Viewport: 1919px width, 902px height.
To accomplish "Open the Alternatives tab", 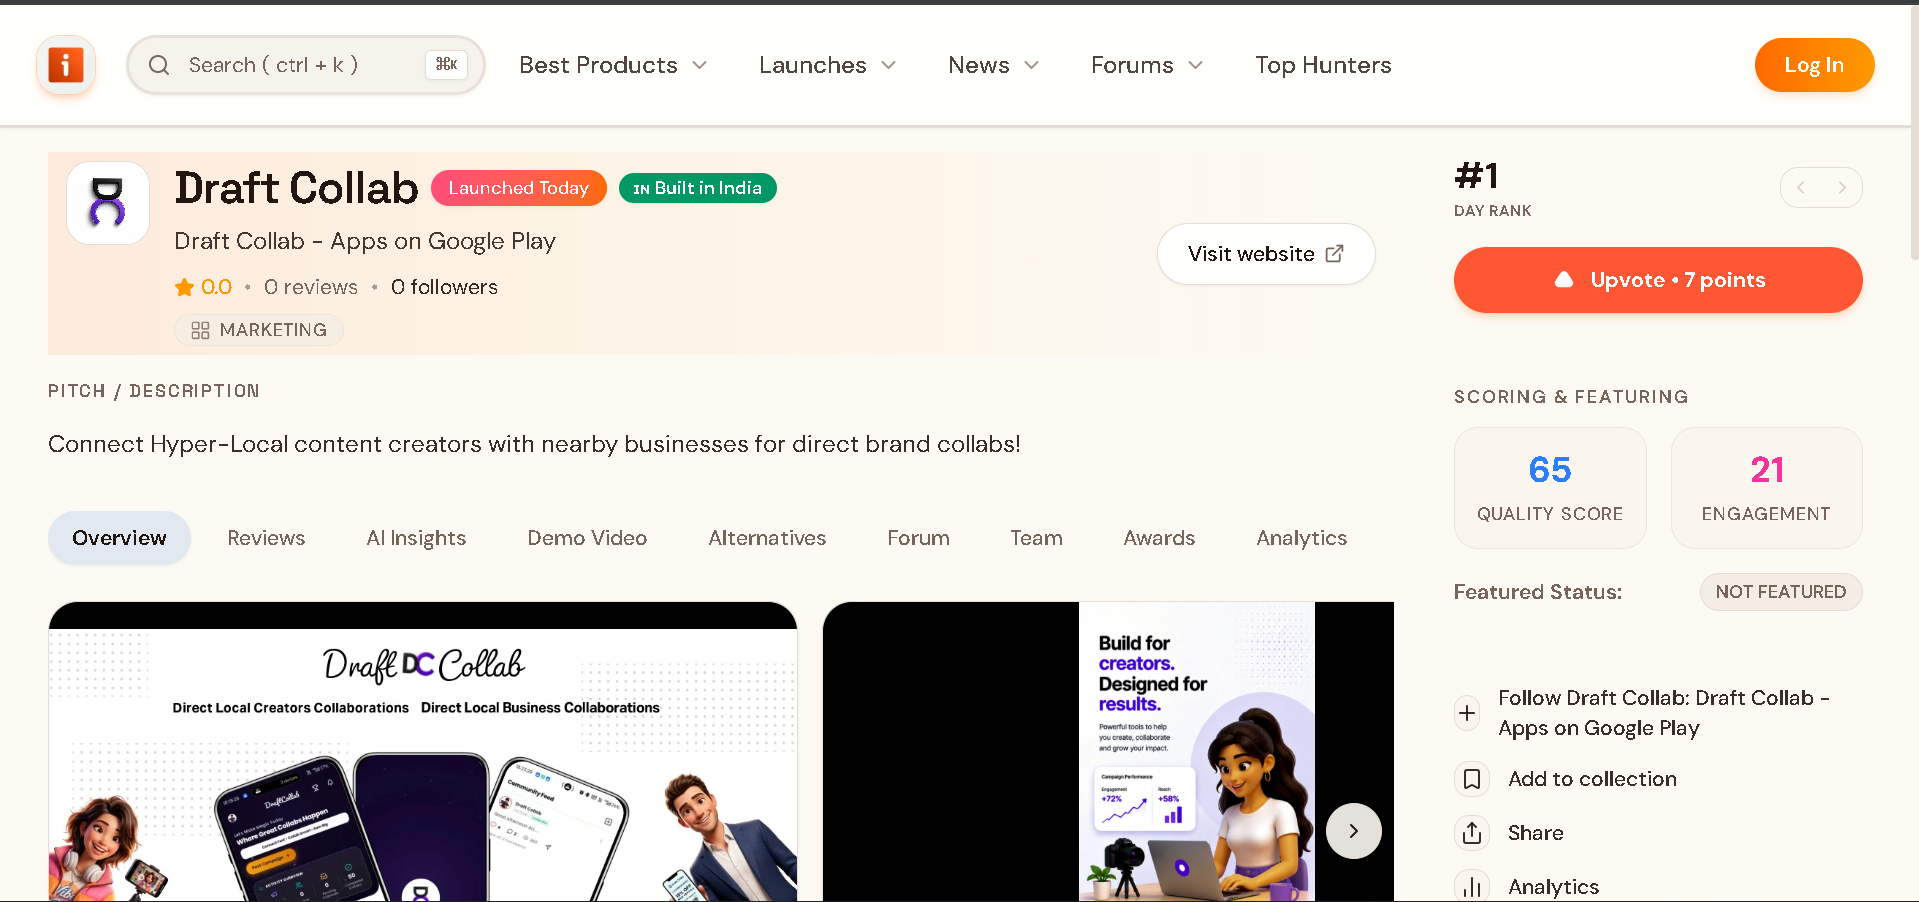I will click(x=767, y=538).
